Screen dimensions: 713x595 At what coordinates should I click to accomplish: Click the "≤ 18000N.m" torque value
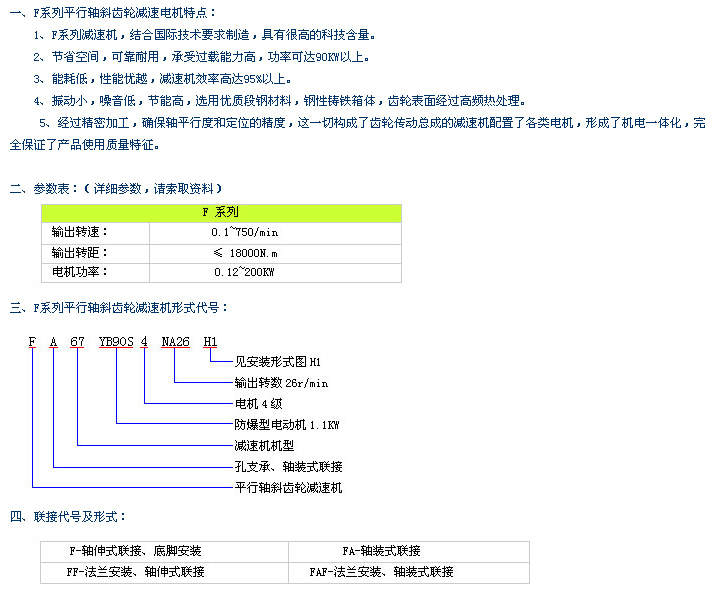point(245,253)
